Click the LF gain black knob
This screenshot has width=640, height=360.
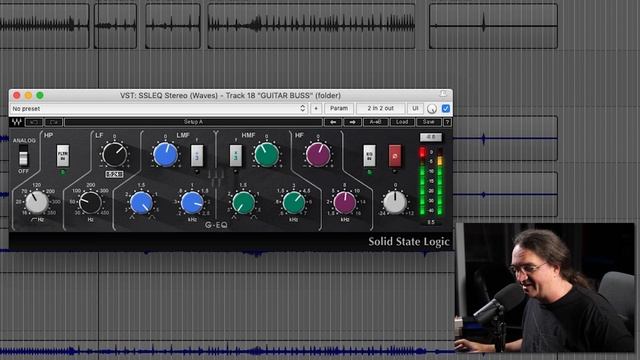(x=115, y=154)
